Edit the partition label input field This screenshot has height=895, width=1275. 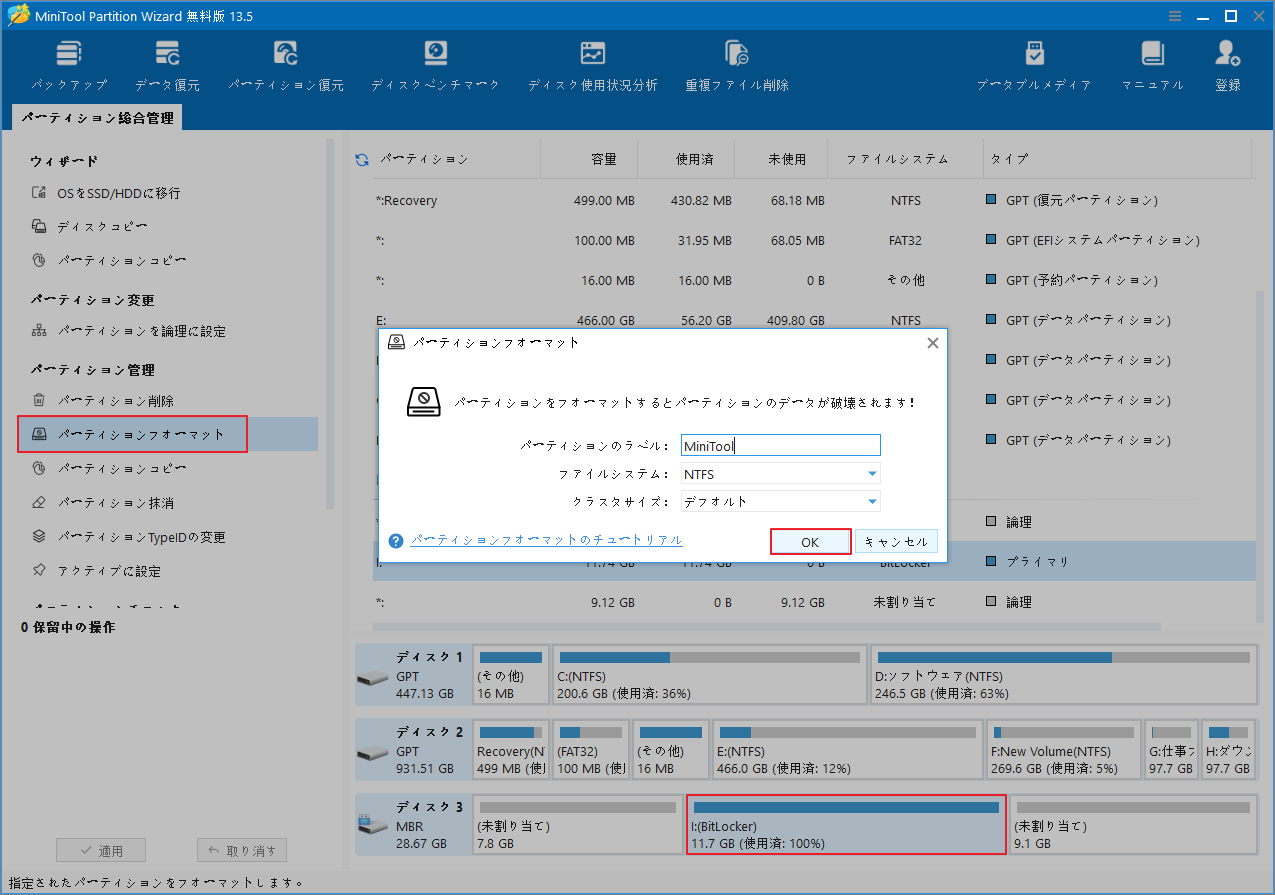(x=780, y=444)
